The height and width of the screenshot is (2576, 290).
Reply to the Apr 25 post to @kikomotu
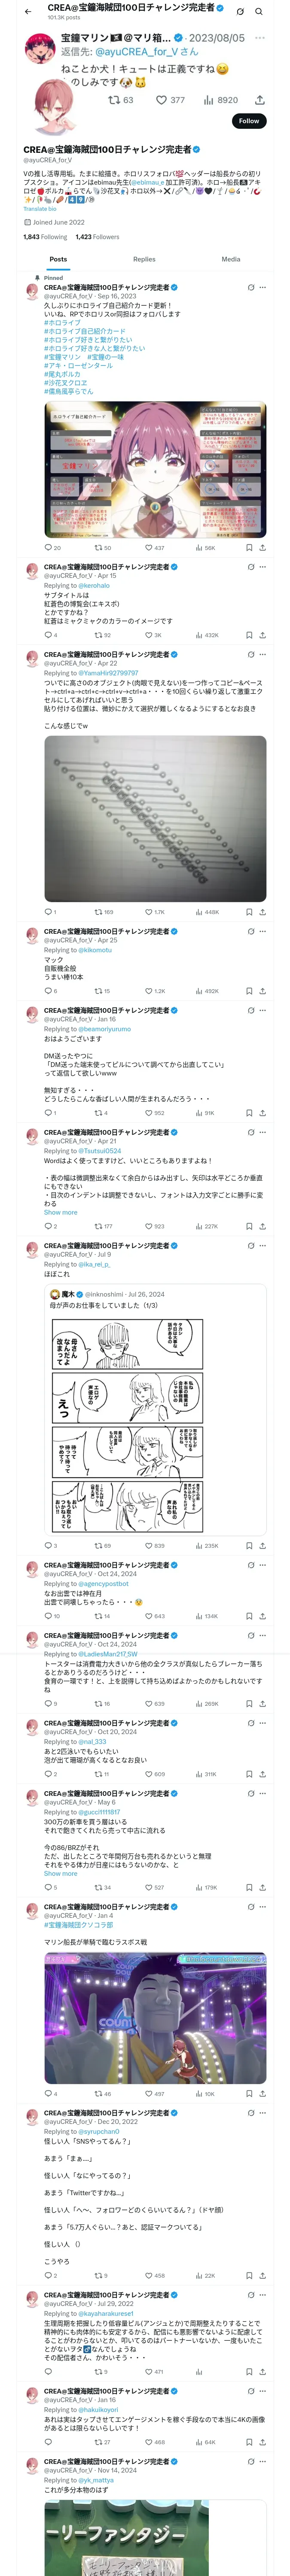(x=48, y=991)
